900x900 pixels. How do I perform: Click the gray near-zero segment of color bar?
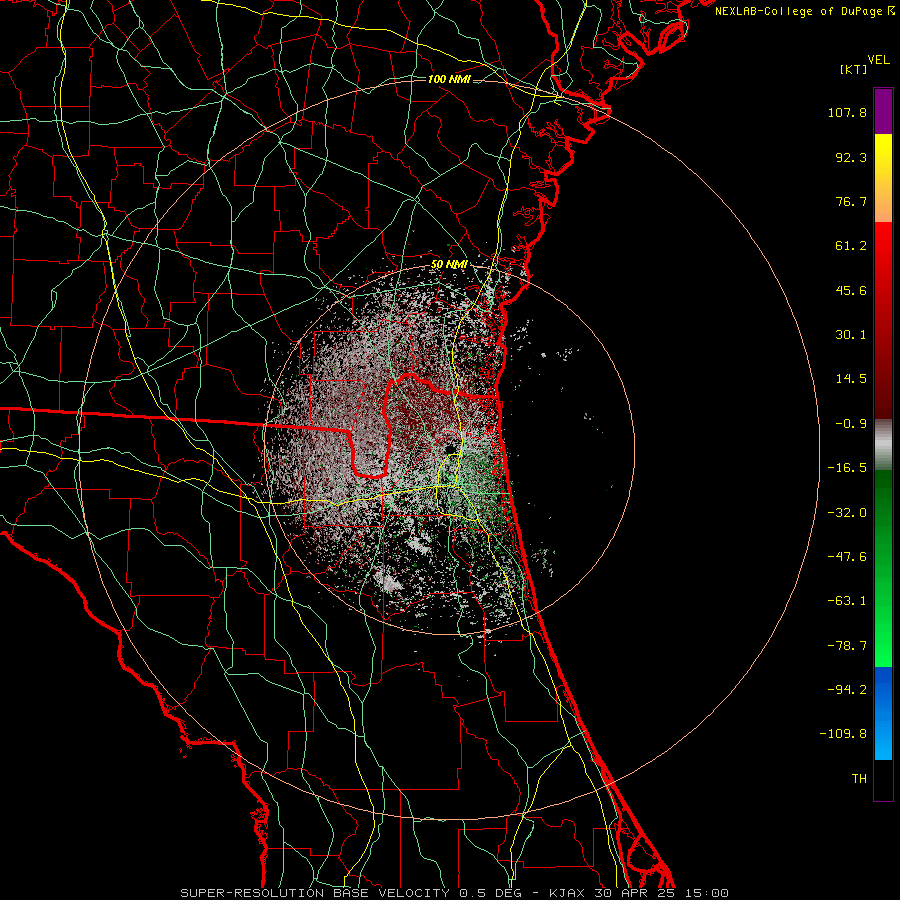coord(883,445)
